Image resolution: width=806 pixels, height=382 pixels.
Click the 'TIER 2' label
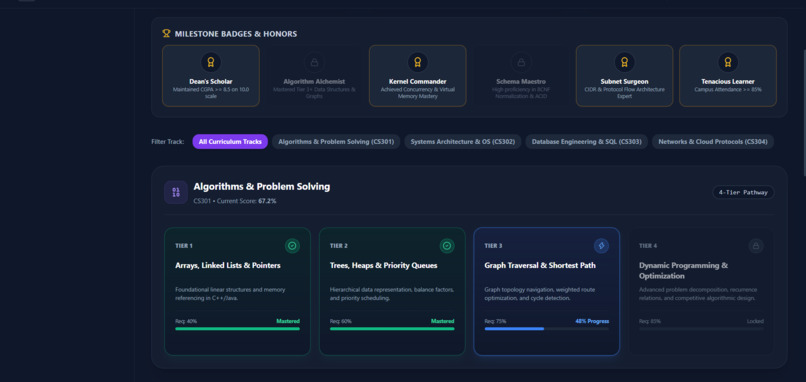[339, 246]
